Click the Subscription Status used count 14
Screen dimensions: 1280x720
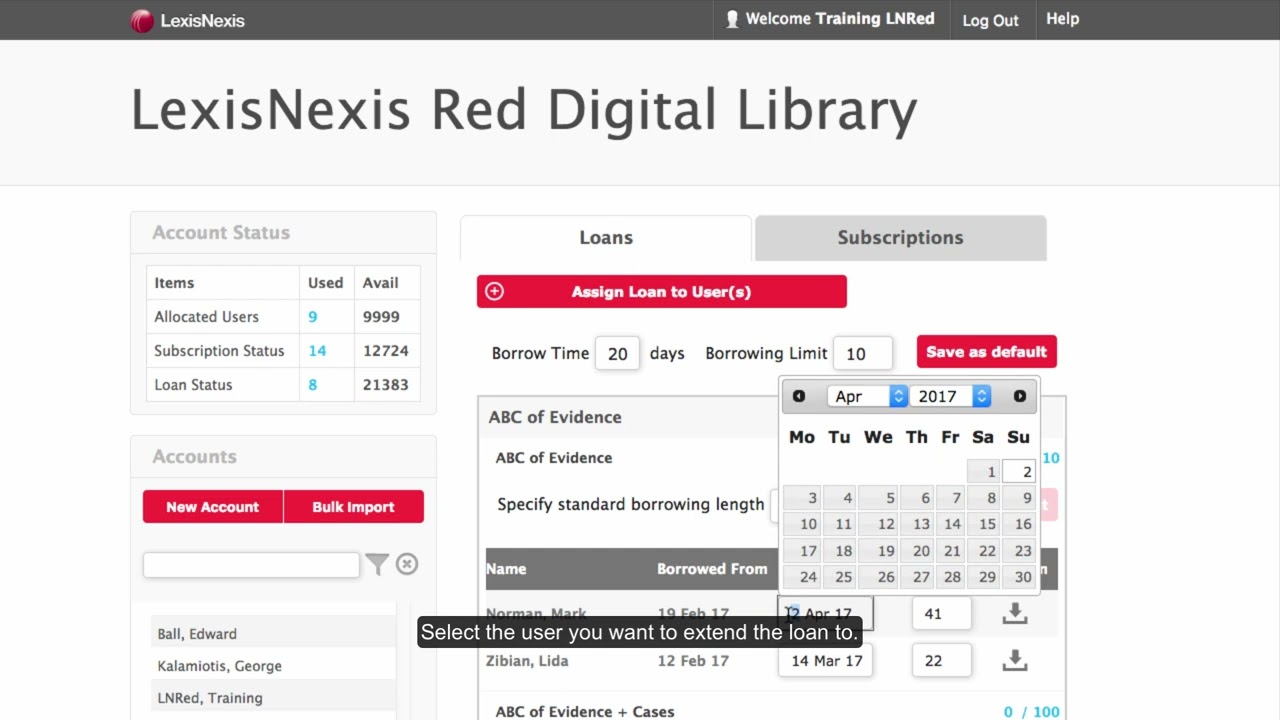pos(317,351)
